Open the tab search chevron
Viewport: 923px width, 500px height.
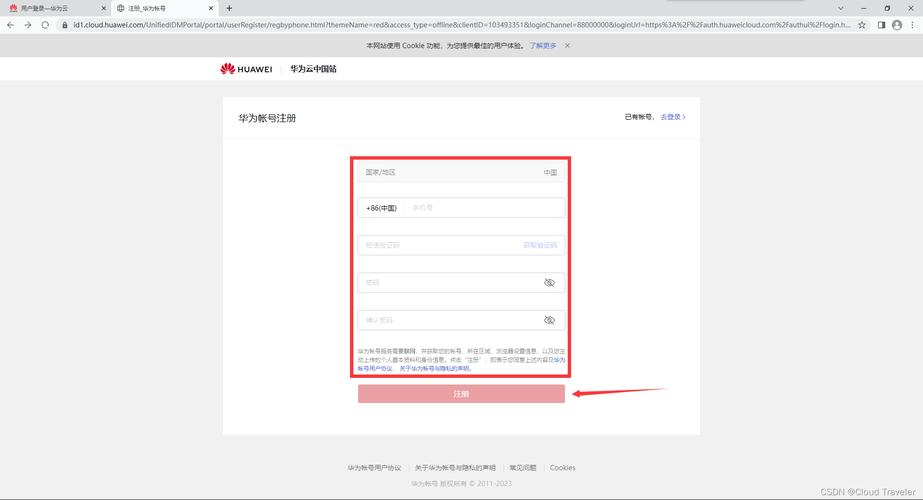tap(841, 8)
